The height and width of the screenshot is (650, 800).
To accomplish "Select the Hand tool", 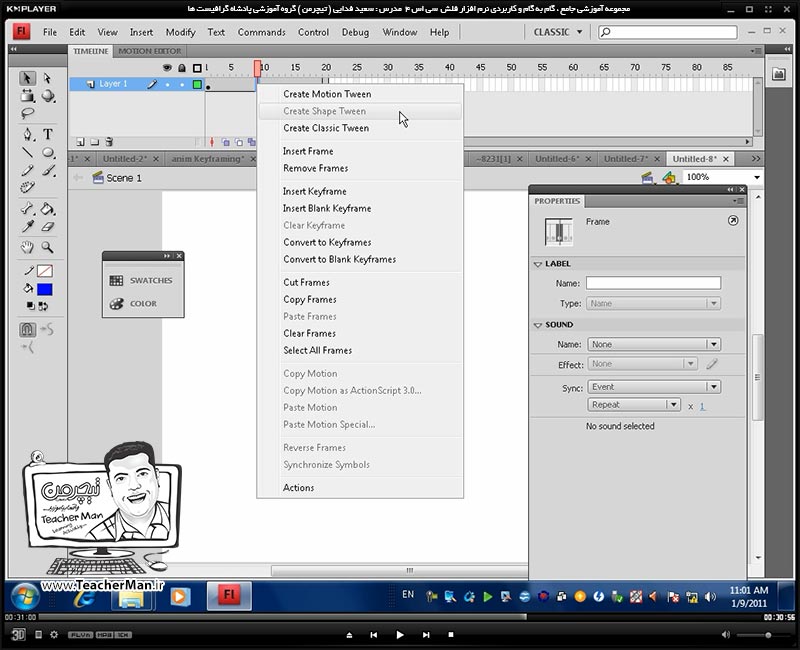I will tap(27, 247).
